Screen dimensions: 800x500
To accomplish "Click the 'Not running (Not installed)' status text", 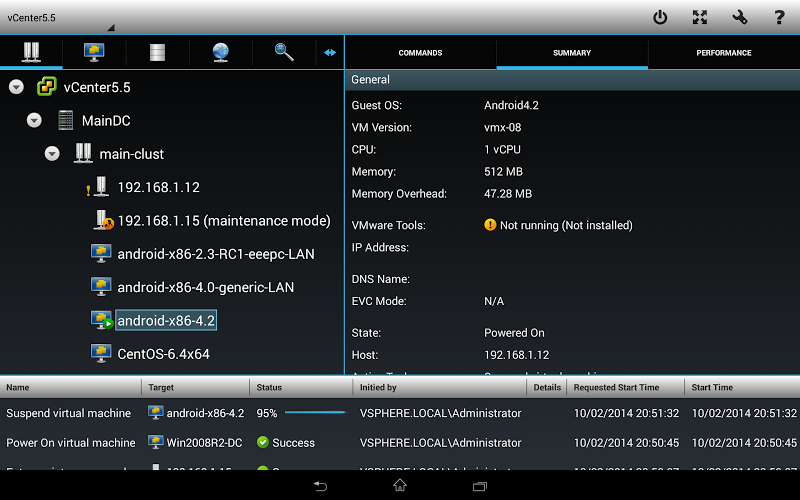I will click(x=566, y=225).
